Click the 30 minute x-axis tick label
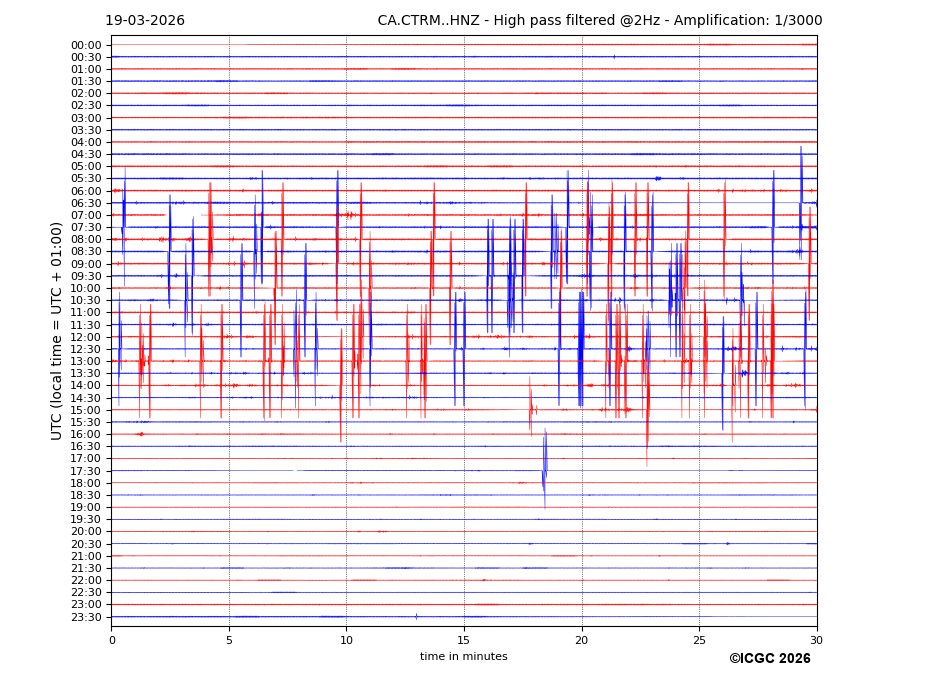Image resolution: width=927 pixels, height=696 pixels. tap(816, 640)
